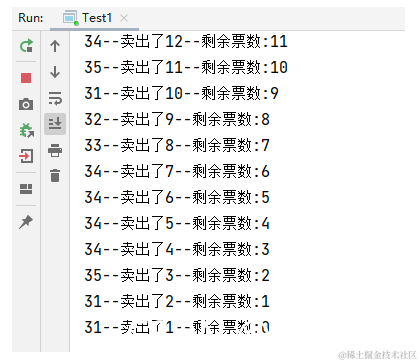Close the Test1 tab
Screen dimensions: 420x363
[124, 18]
